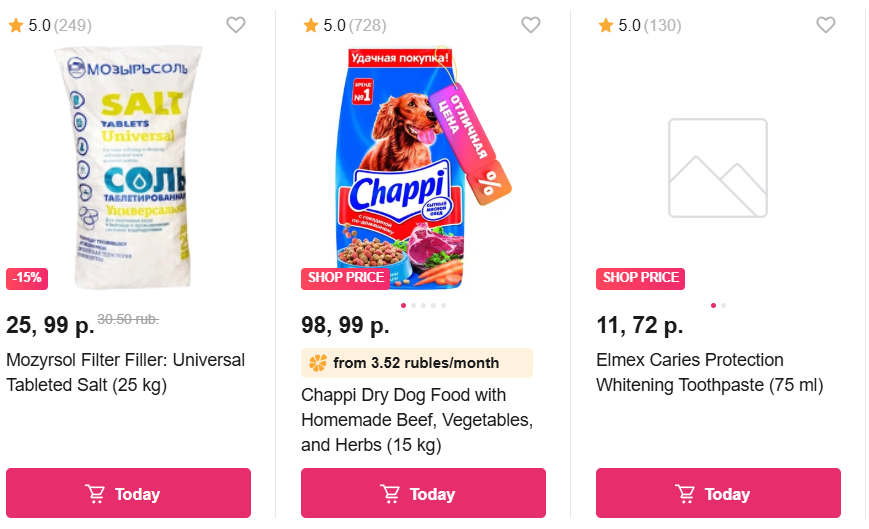This screenshot has width=869, height=529.
Task: Add Elmex toothpaste to favorites heart
Action: click(825, 25)
